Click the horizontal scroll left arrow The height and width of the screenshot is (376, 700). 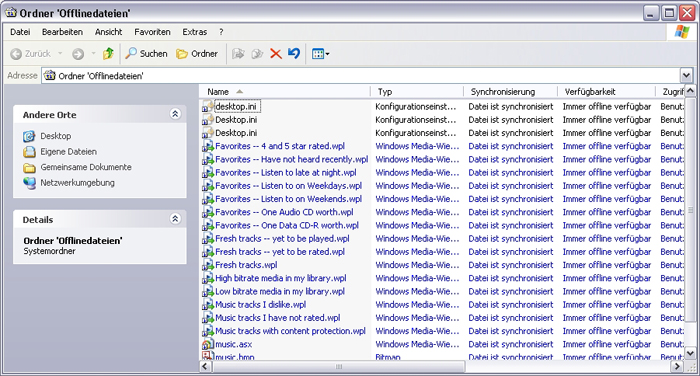point(205,367)
